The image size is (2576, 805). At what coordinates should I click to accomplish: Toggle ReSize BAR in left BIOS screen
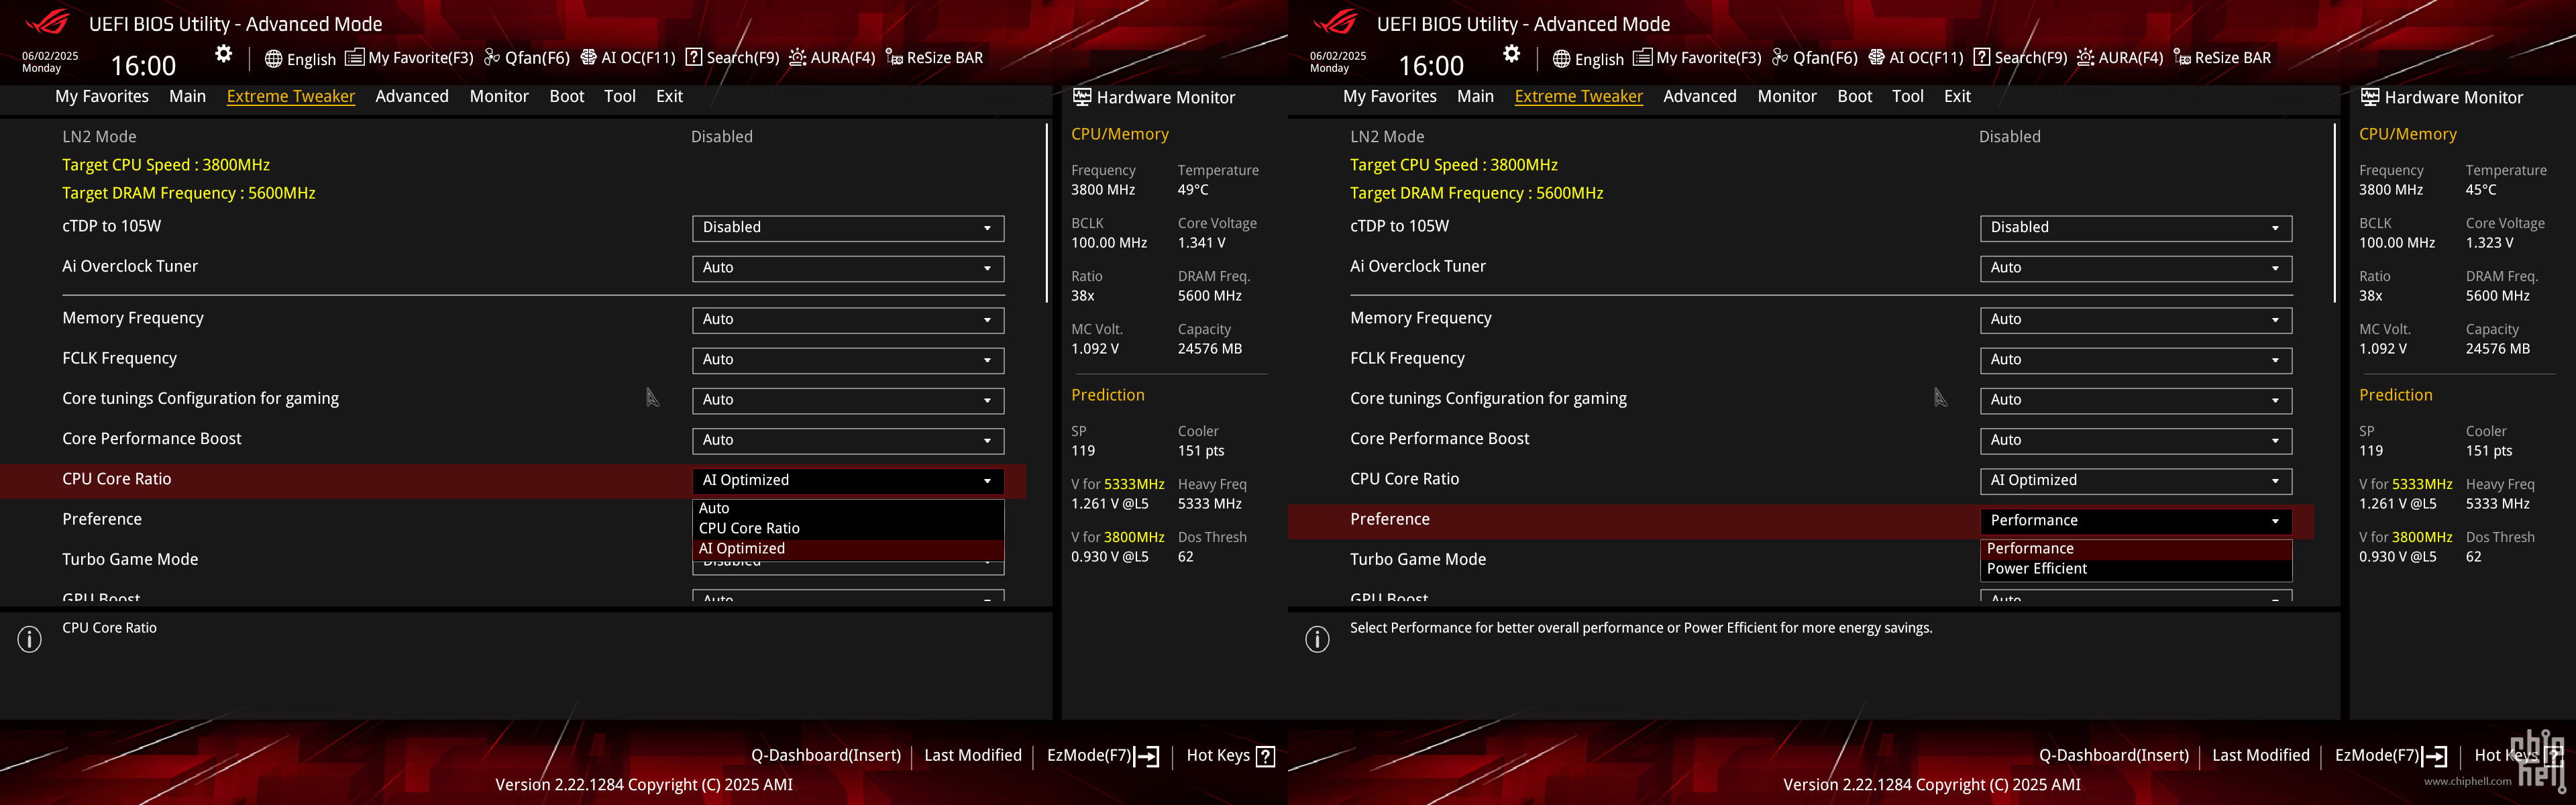pos(934,58)
